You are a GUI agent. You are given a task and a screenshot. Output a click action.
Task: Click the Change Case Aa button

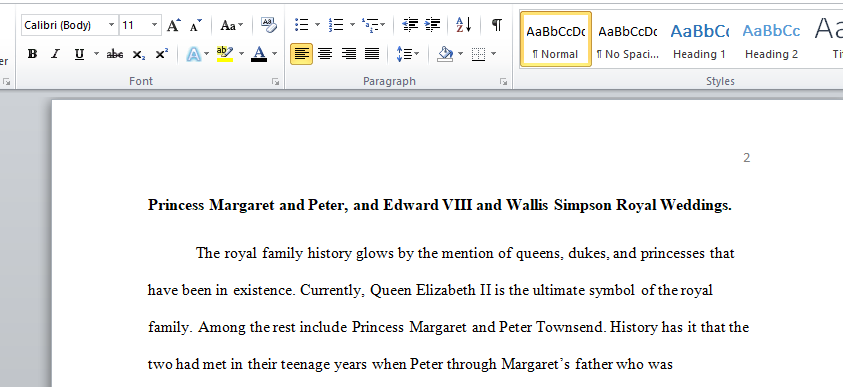pos(232,25)
